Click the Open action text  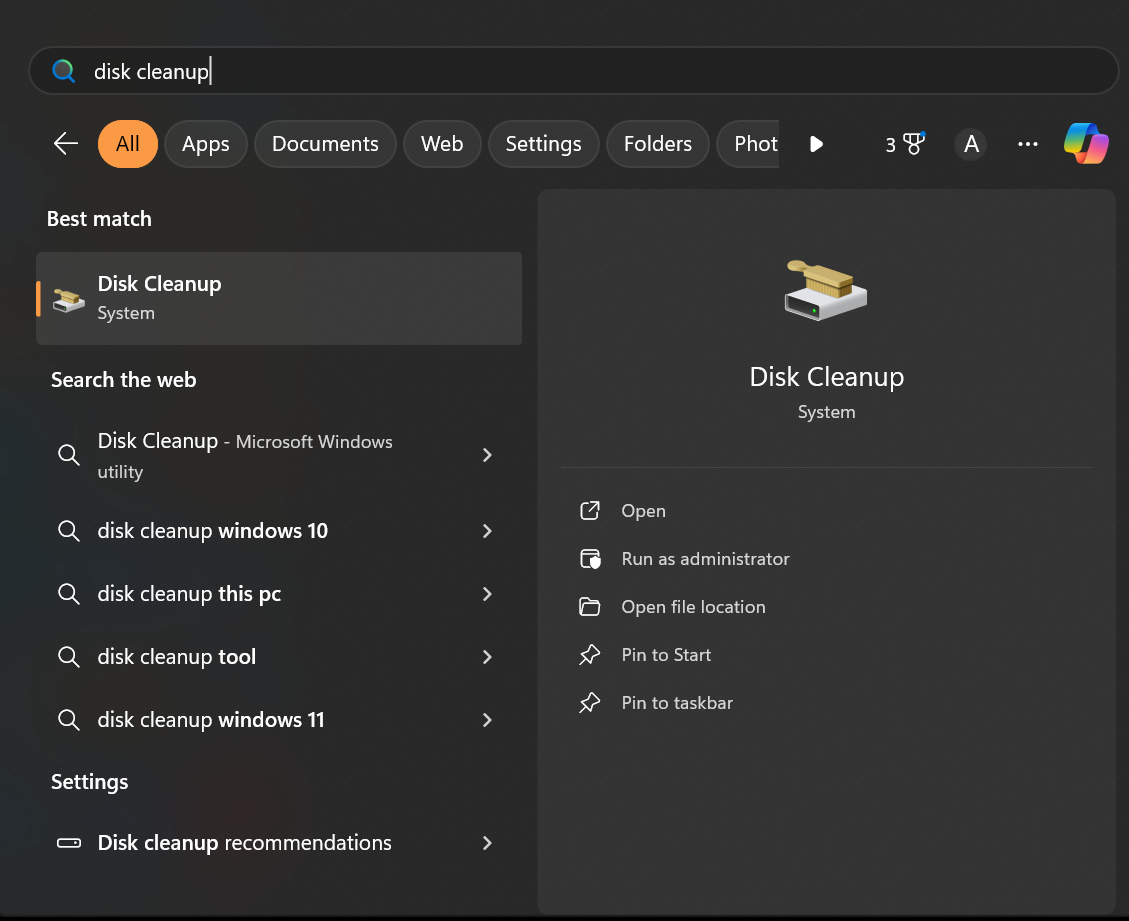pos(643,511)
